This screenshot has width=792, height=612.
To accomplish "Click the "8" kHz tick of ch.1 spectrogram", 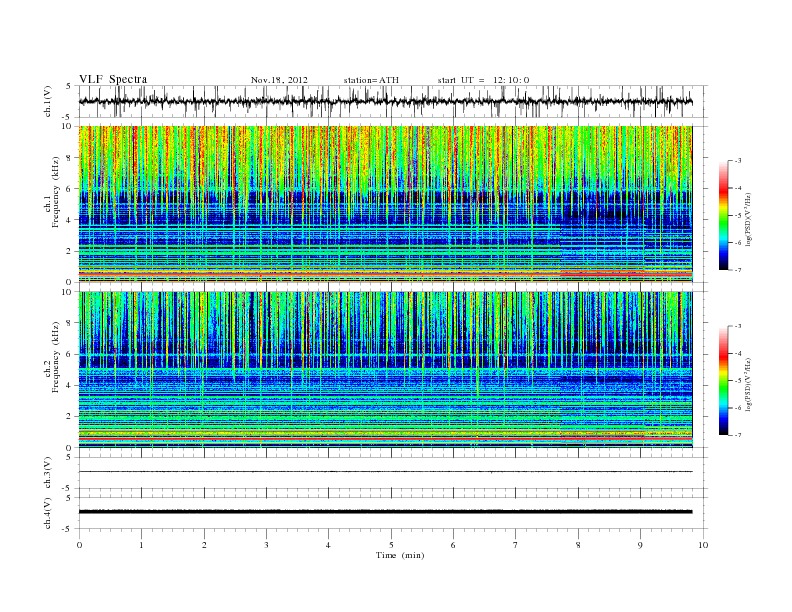I will 69,158.
